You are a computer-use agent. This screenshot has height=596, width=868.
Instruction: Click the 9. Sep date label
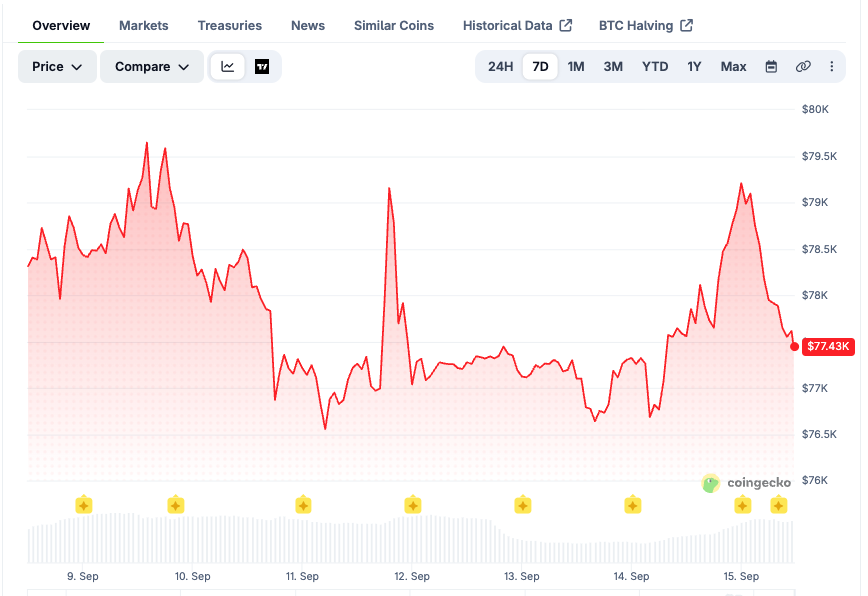click(82, 576)
